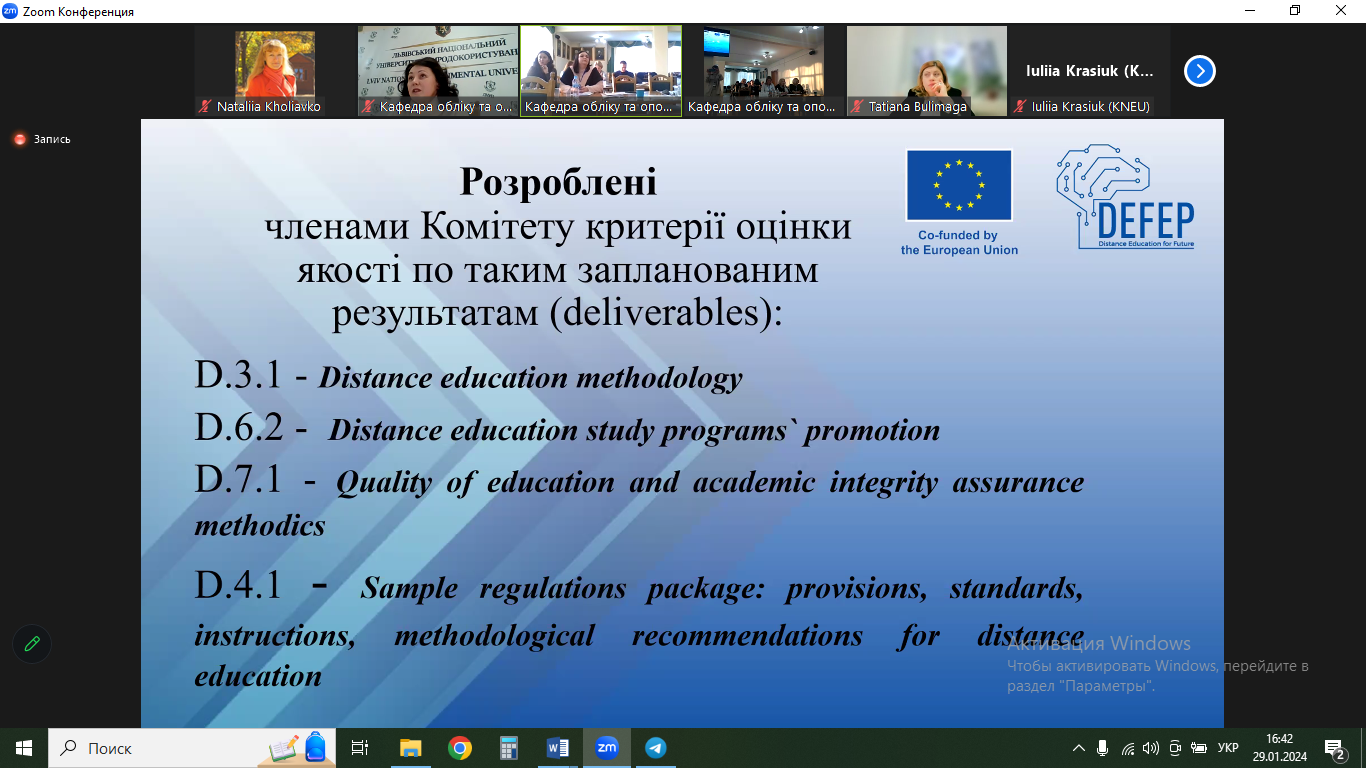Expand hidden system tray icons chevron
Image resolution: width=1366 pixels, height=768 pixels.
1078,748
